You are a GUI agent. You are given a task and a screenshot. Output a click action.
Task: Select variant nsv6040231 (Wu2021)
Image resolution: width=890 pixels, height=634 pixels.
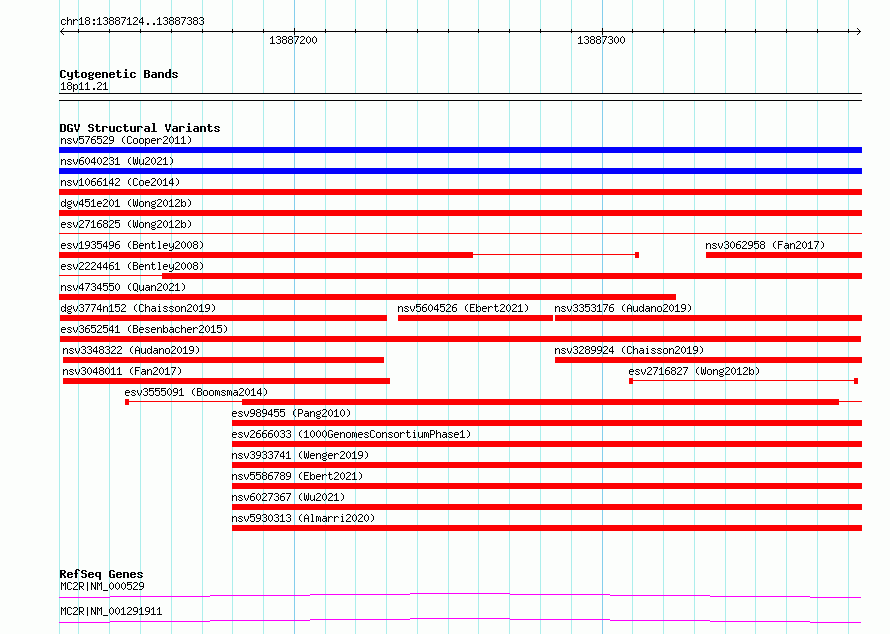117,161
